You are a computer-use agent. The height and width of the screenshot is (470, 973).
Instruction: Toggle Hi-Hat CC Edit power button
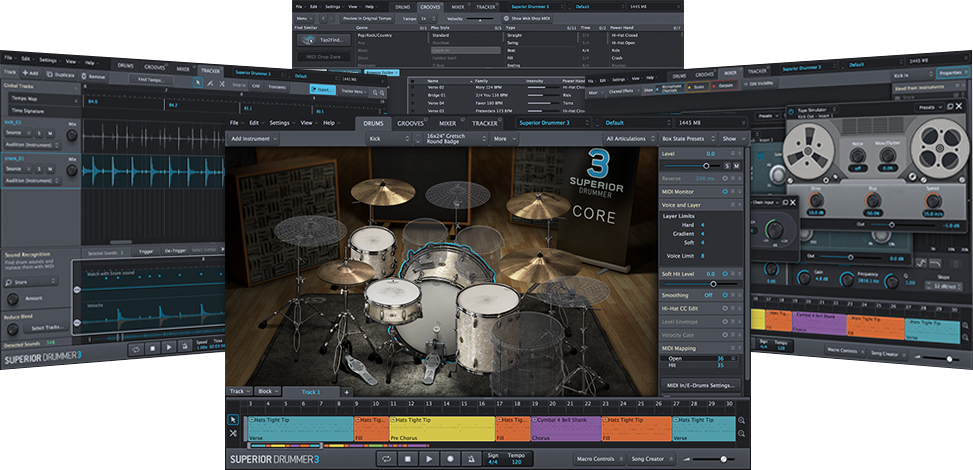pyautogui.click(x=725, y=308)
